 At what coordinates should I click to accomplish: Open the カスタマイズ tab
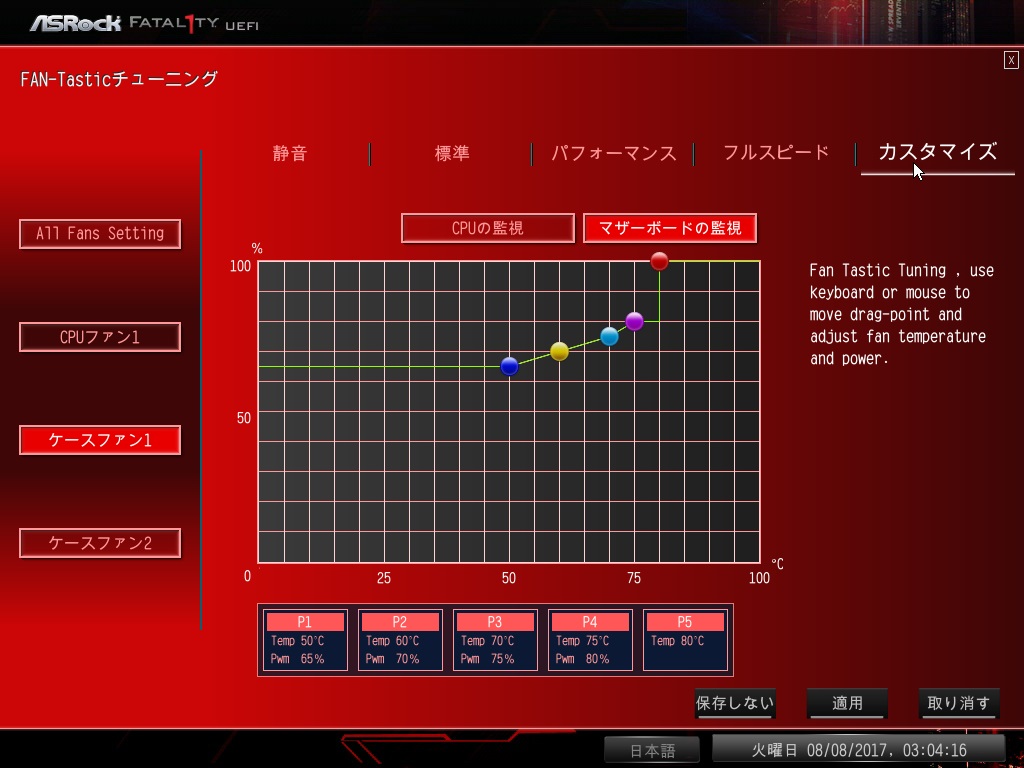(x=937, y=152)
